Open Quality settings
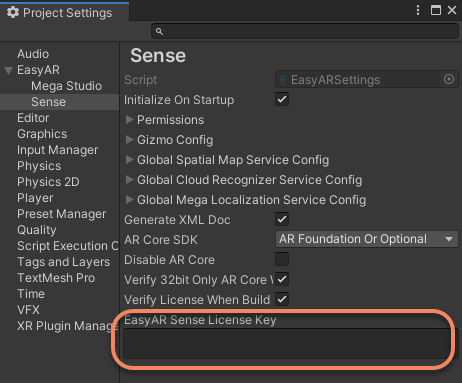Viewport: 462px width, 383px height. point(37,230)
